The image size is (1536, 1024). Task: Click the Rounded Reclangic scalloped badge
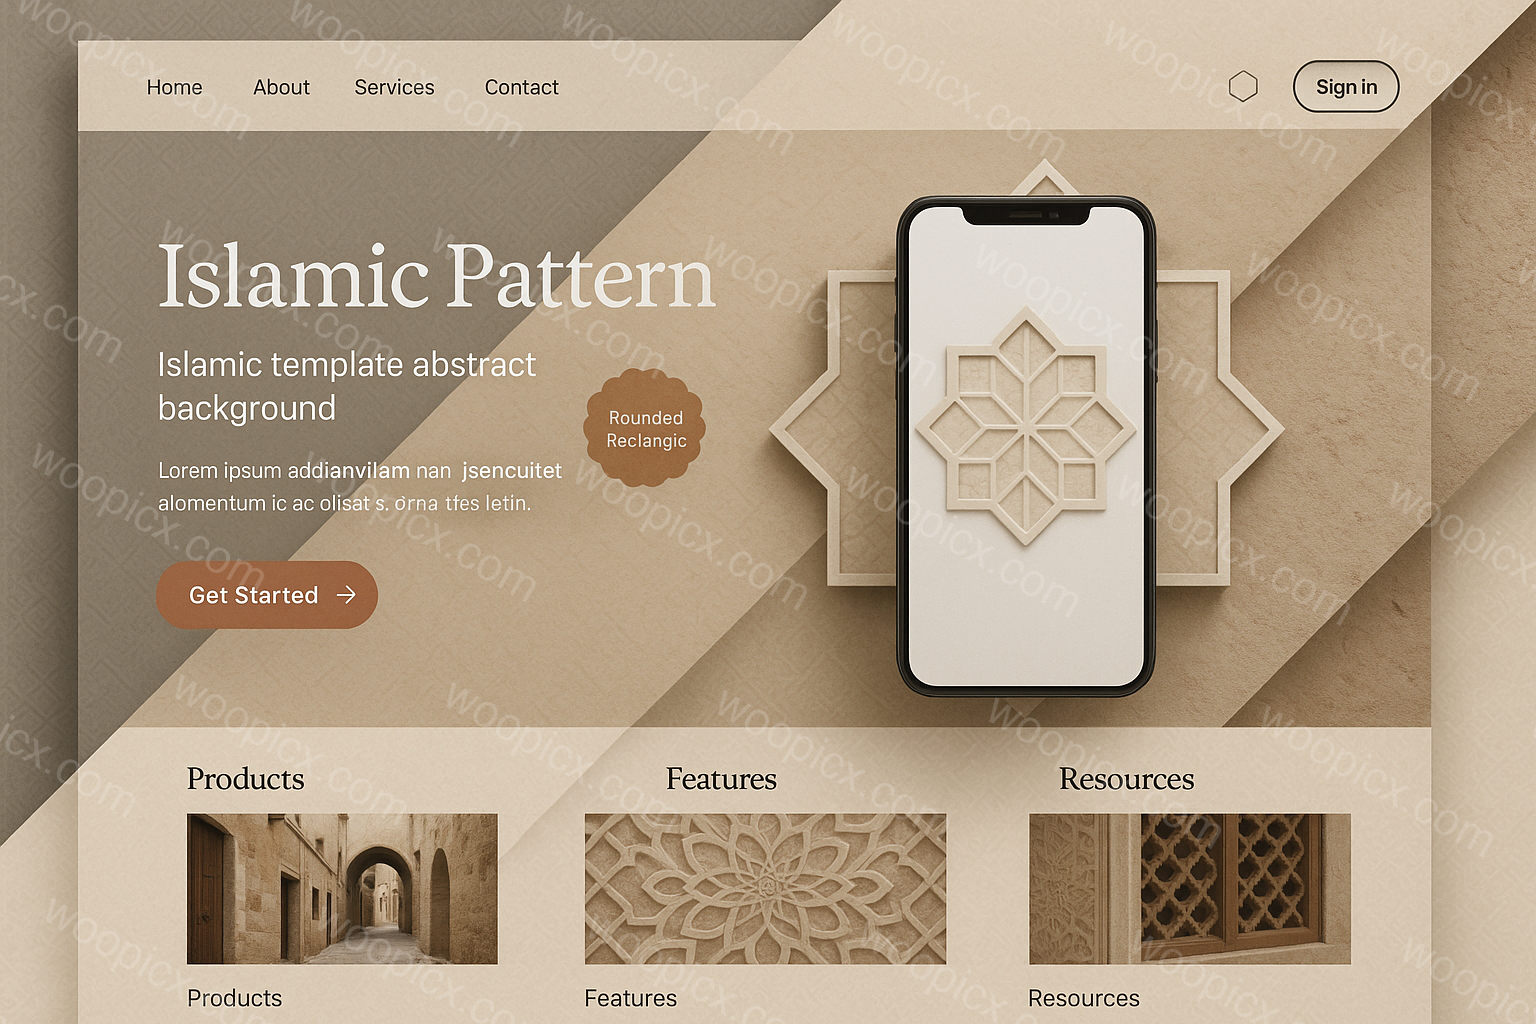(x=645, y=428)
